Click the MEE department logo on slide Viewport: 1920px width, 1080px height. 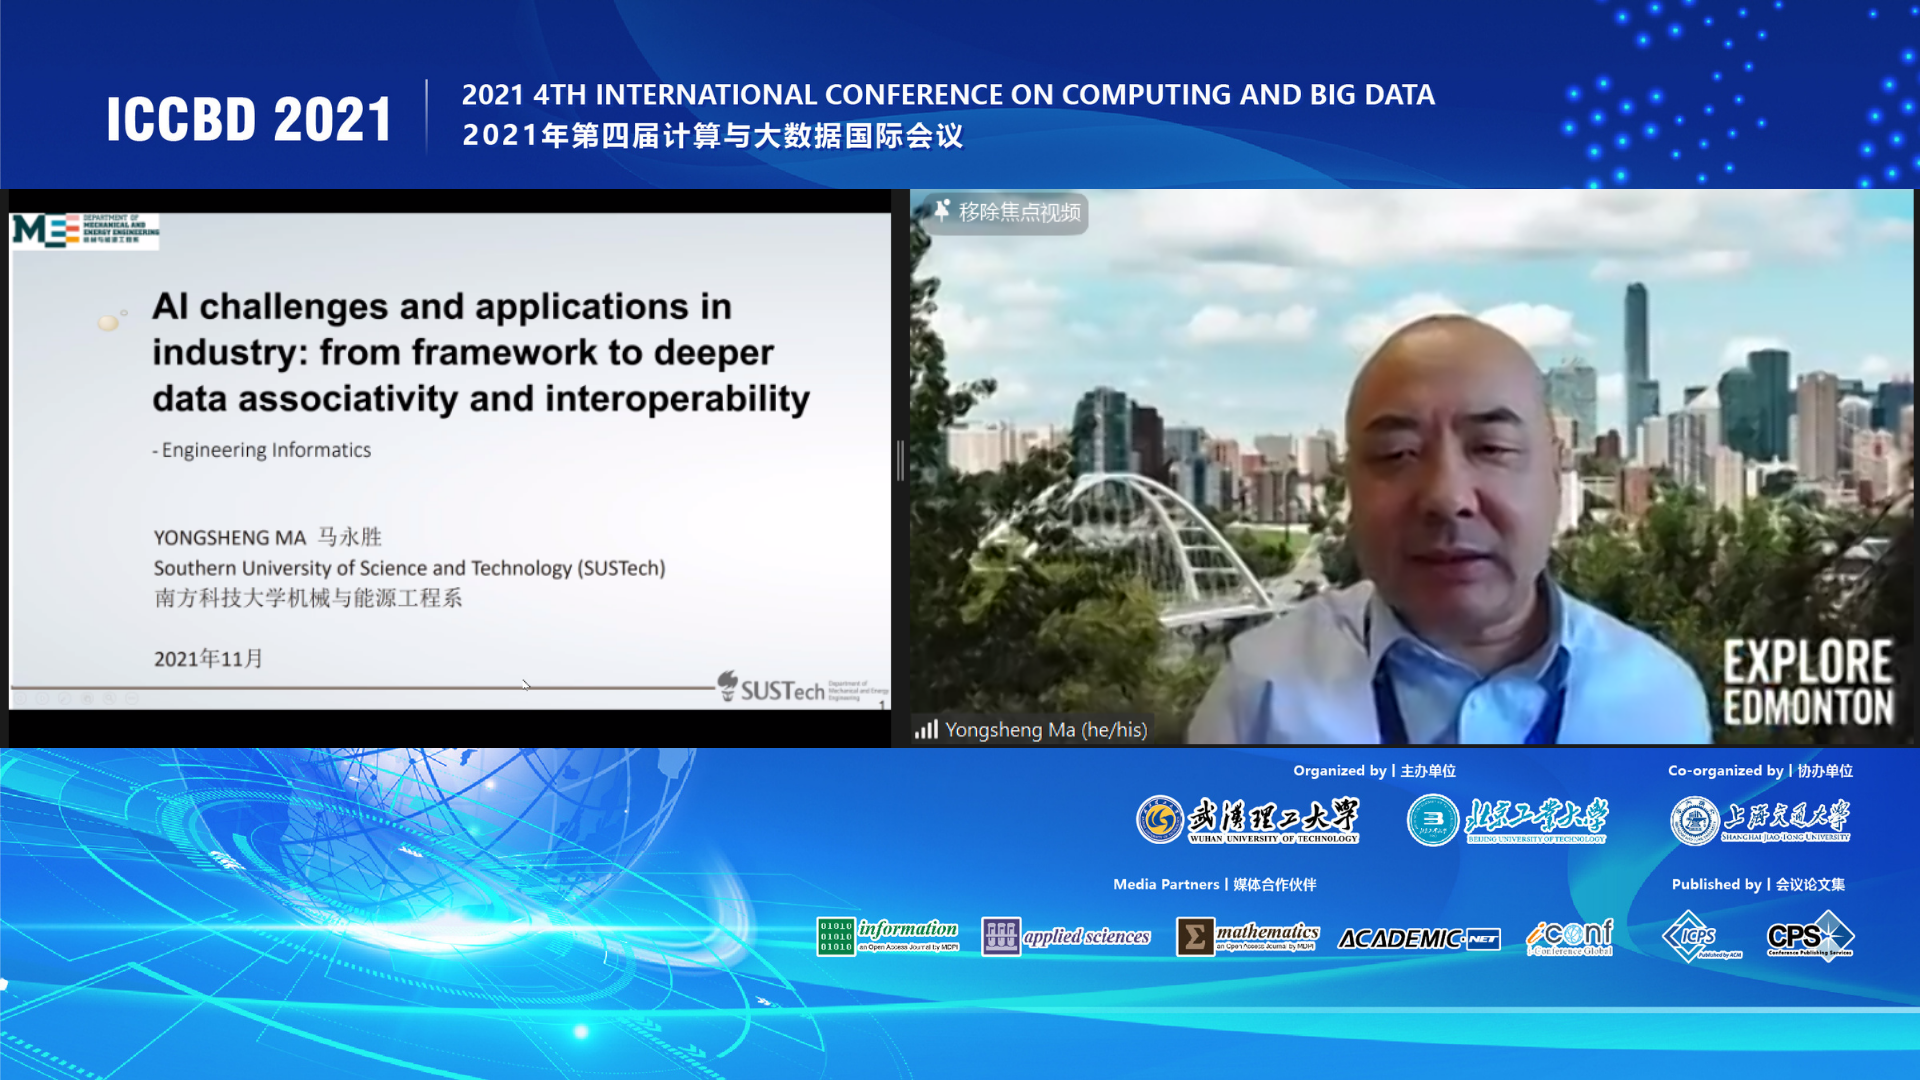pos(85,230)
